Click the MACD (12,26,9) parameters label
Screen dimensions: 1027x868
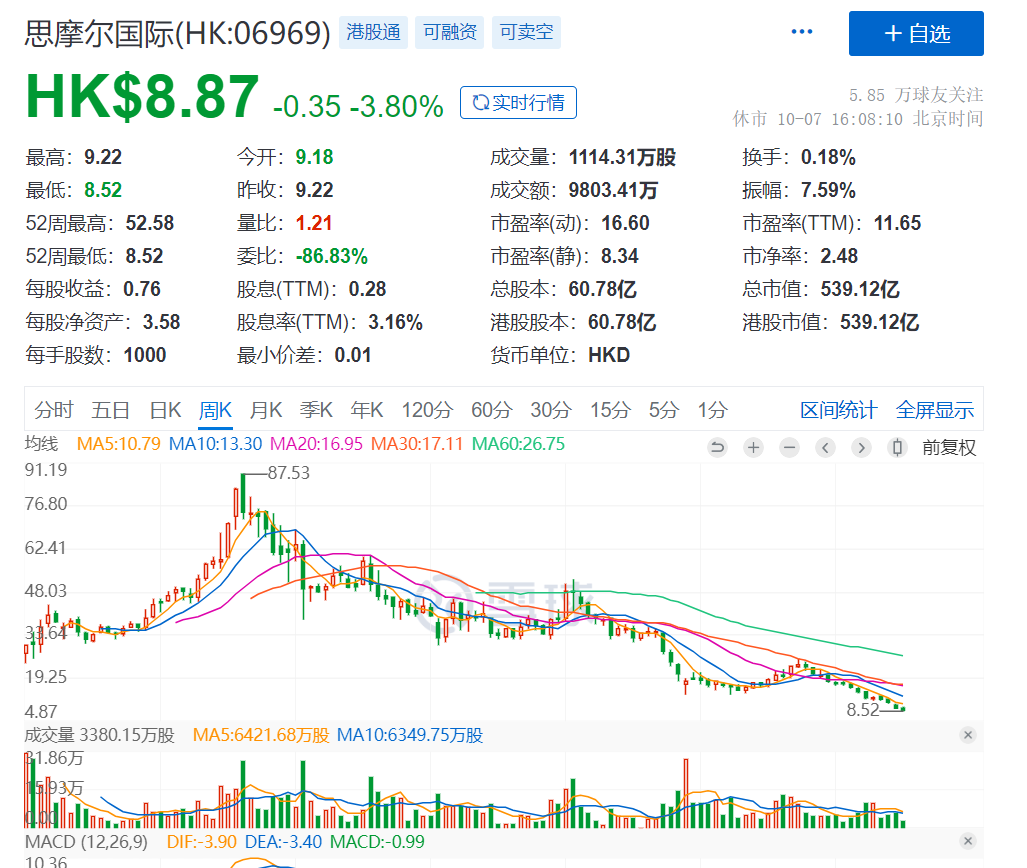coord(86,842)
